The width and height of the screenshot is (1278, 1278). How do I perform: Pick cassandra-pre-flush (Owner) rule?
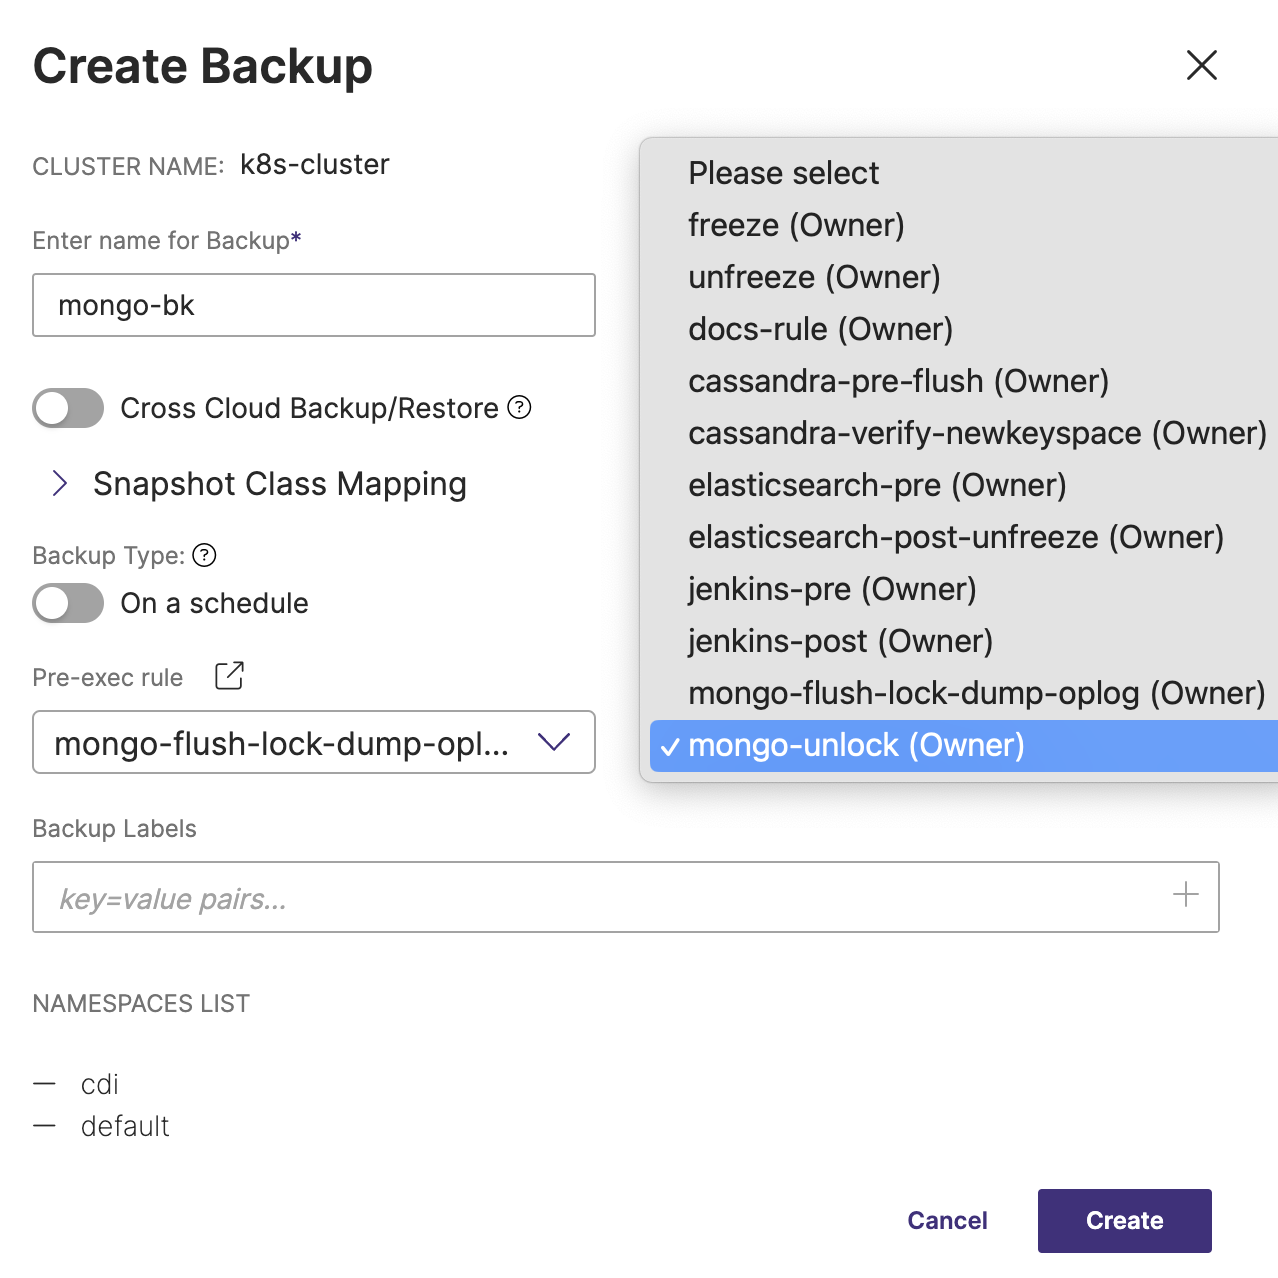pyautogui.click(x=898, y=381)
